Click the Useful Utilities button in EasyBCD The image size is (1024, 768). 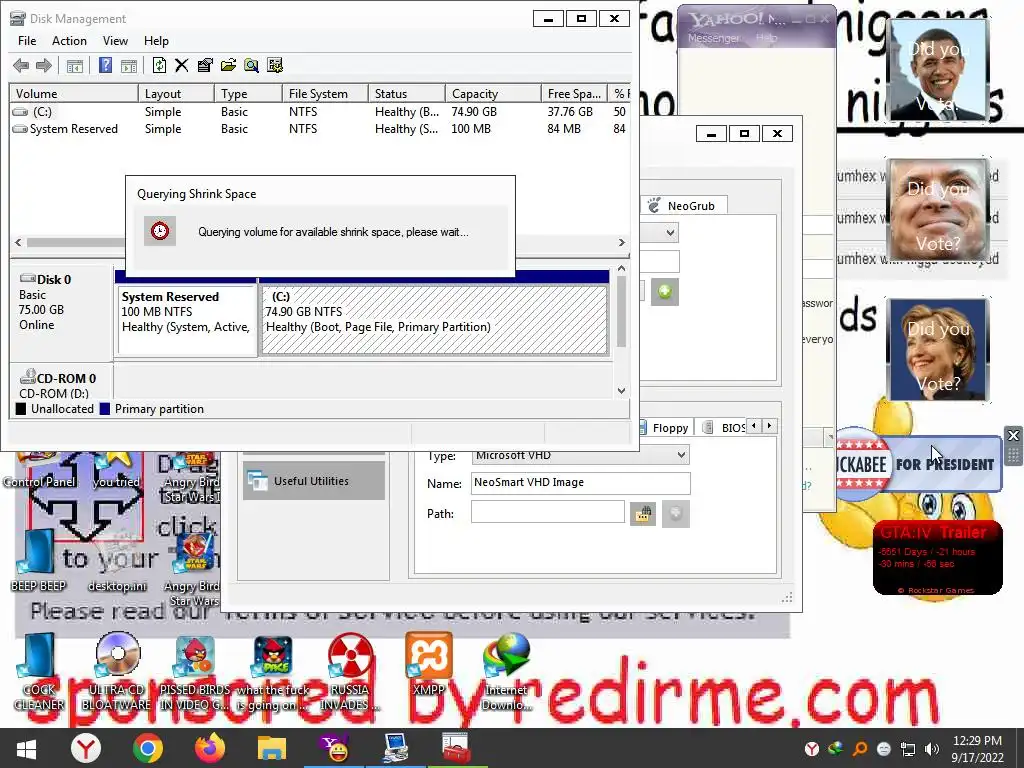pos(314,481)
